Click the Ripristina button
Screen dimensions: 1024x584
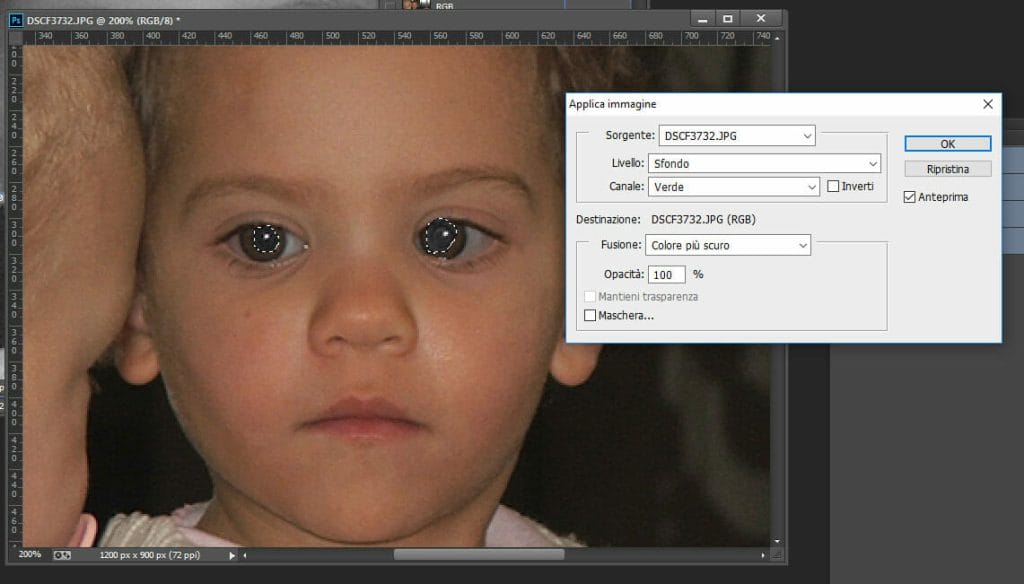pos(947,169)
